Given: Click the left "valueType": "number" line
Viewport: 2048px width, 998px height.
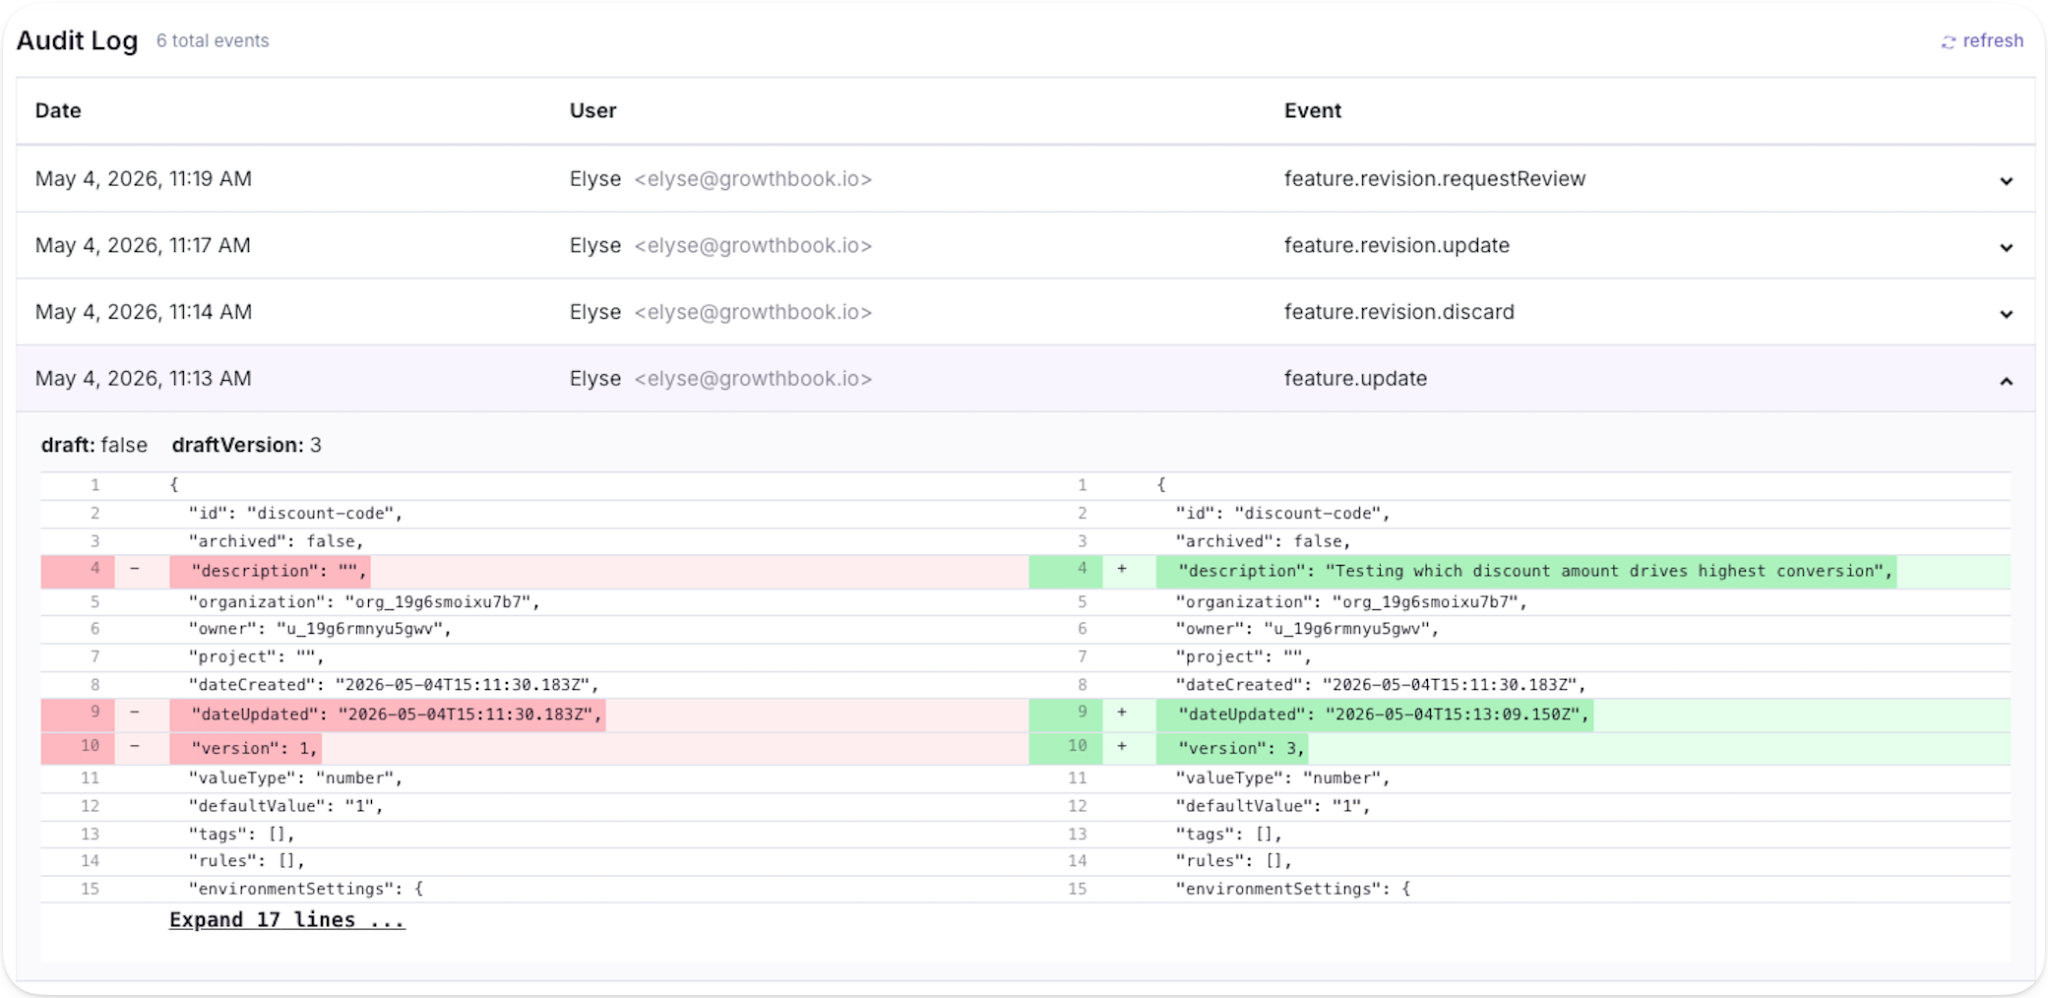Looking at the screenshot, I should coord(295,778).
